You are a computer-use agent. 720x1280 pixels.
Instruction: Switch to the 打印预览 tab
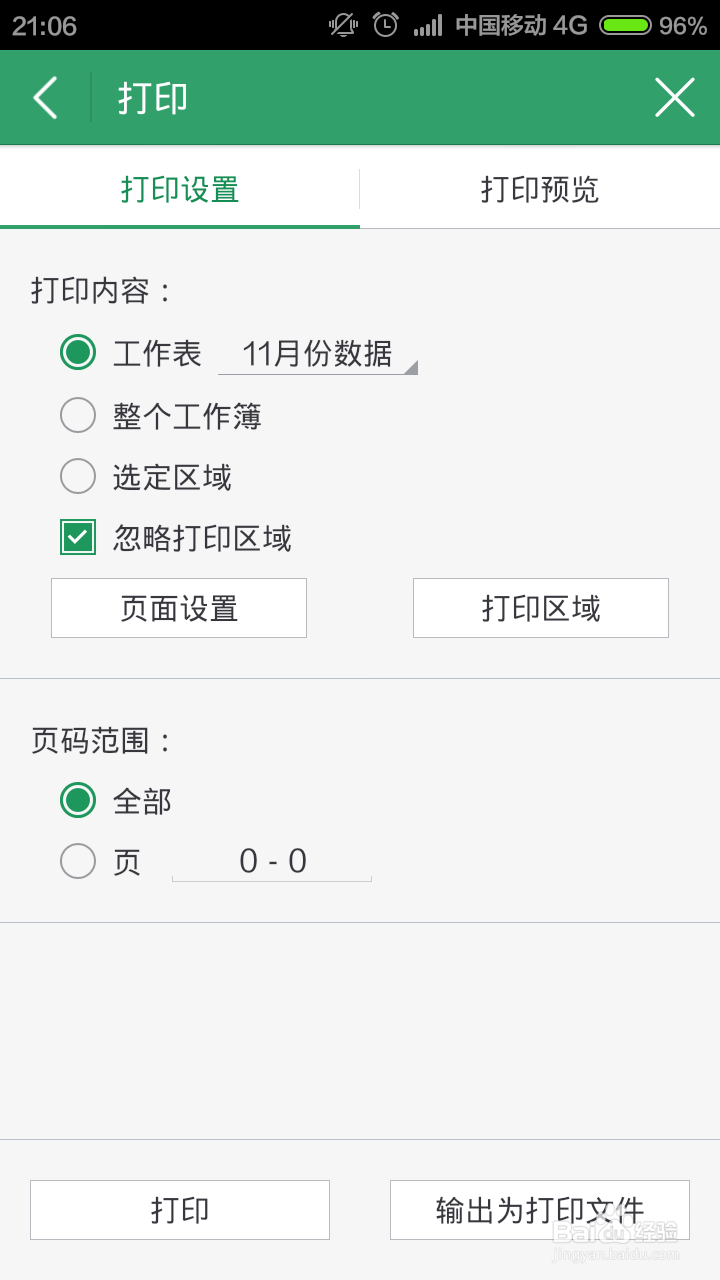[540, 189]
